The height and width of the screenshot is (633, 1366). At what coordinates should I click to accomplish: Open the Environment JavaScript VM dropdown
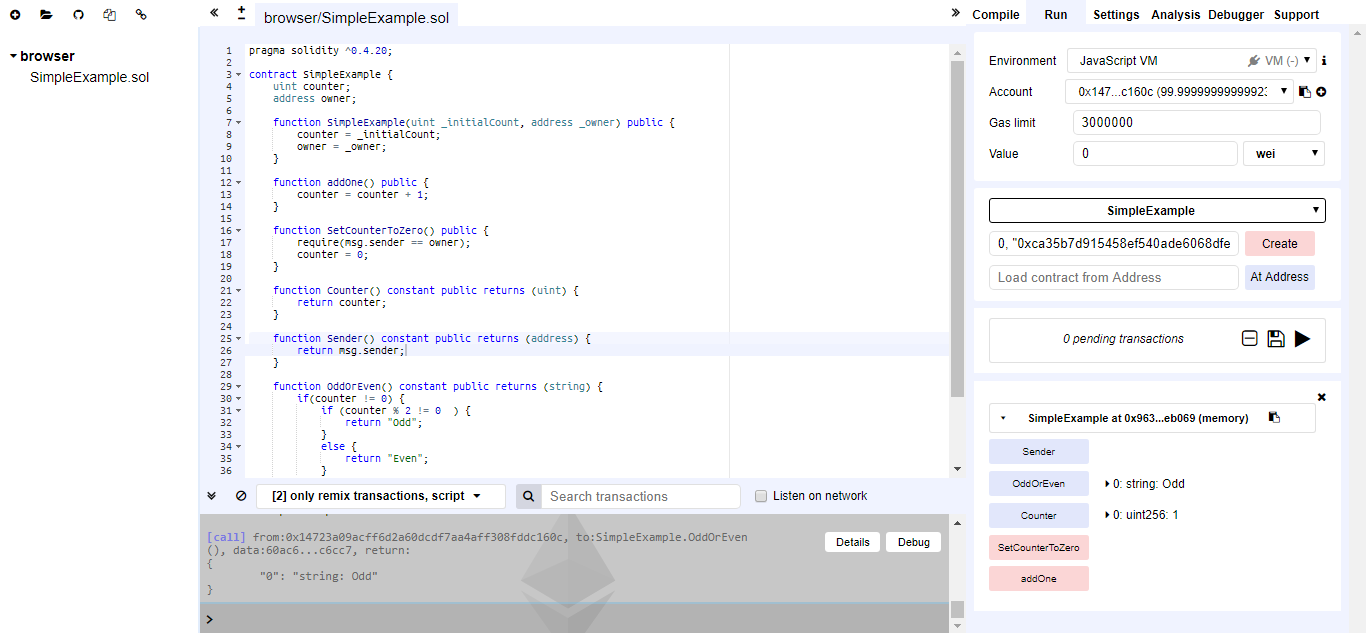point(1192,61)
